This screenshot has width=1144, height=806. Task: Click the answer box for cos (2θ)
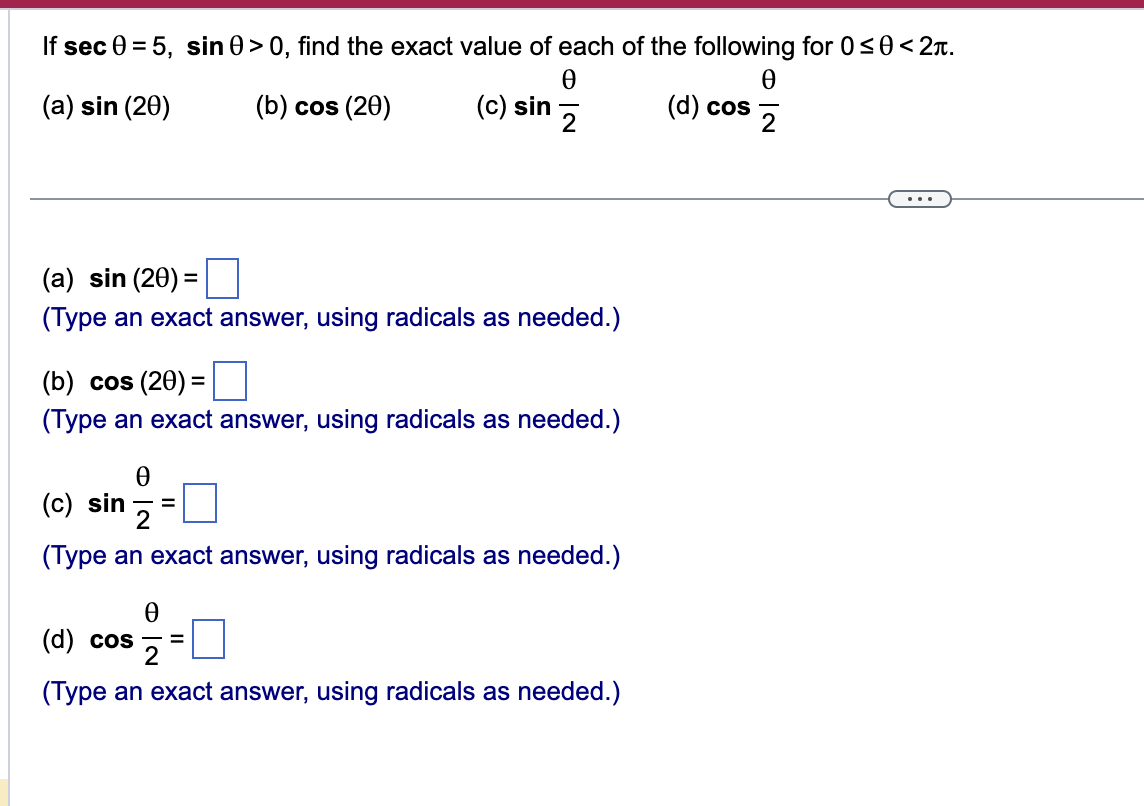[229, 381]
